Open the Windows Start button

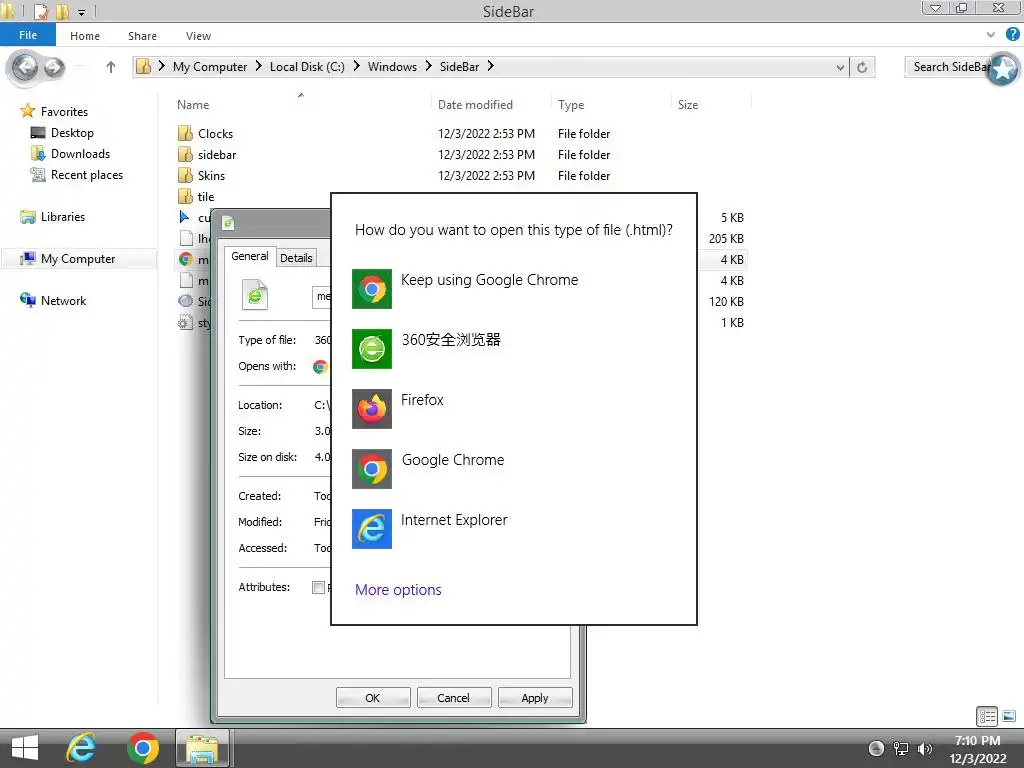(x=25, y=748)
